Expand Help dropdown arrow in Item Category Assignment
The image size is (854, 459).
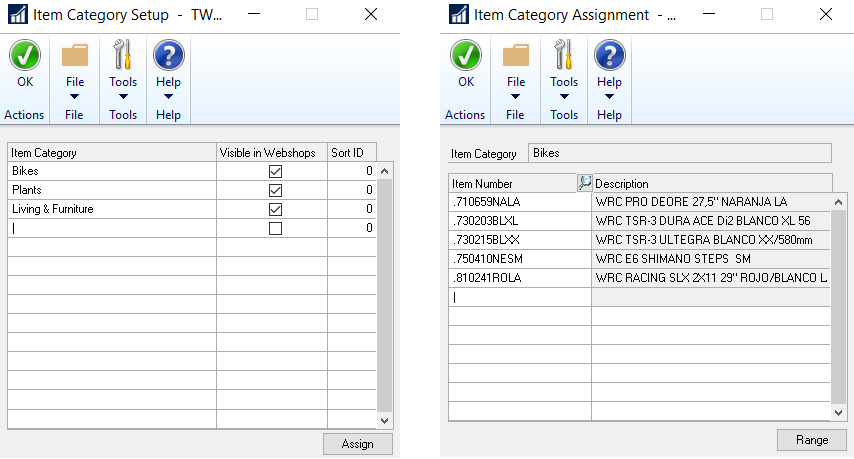pos(609,97)
